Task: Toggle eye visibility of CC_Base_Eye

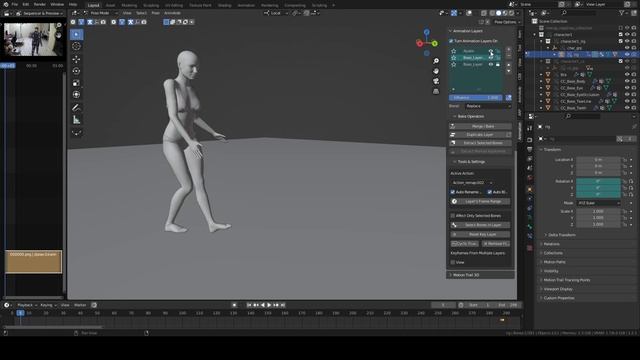Action: click(627, 88)
